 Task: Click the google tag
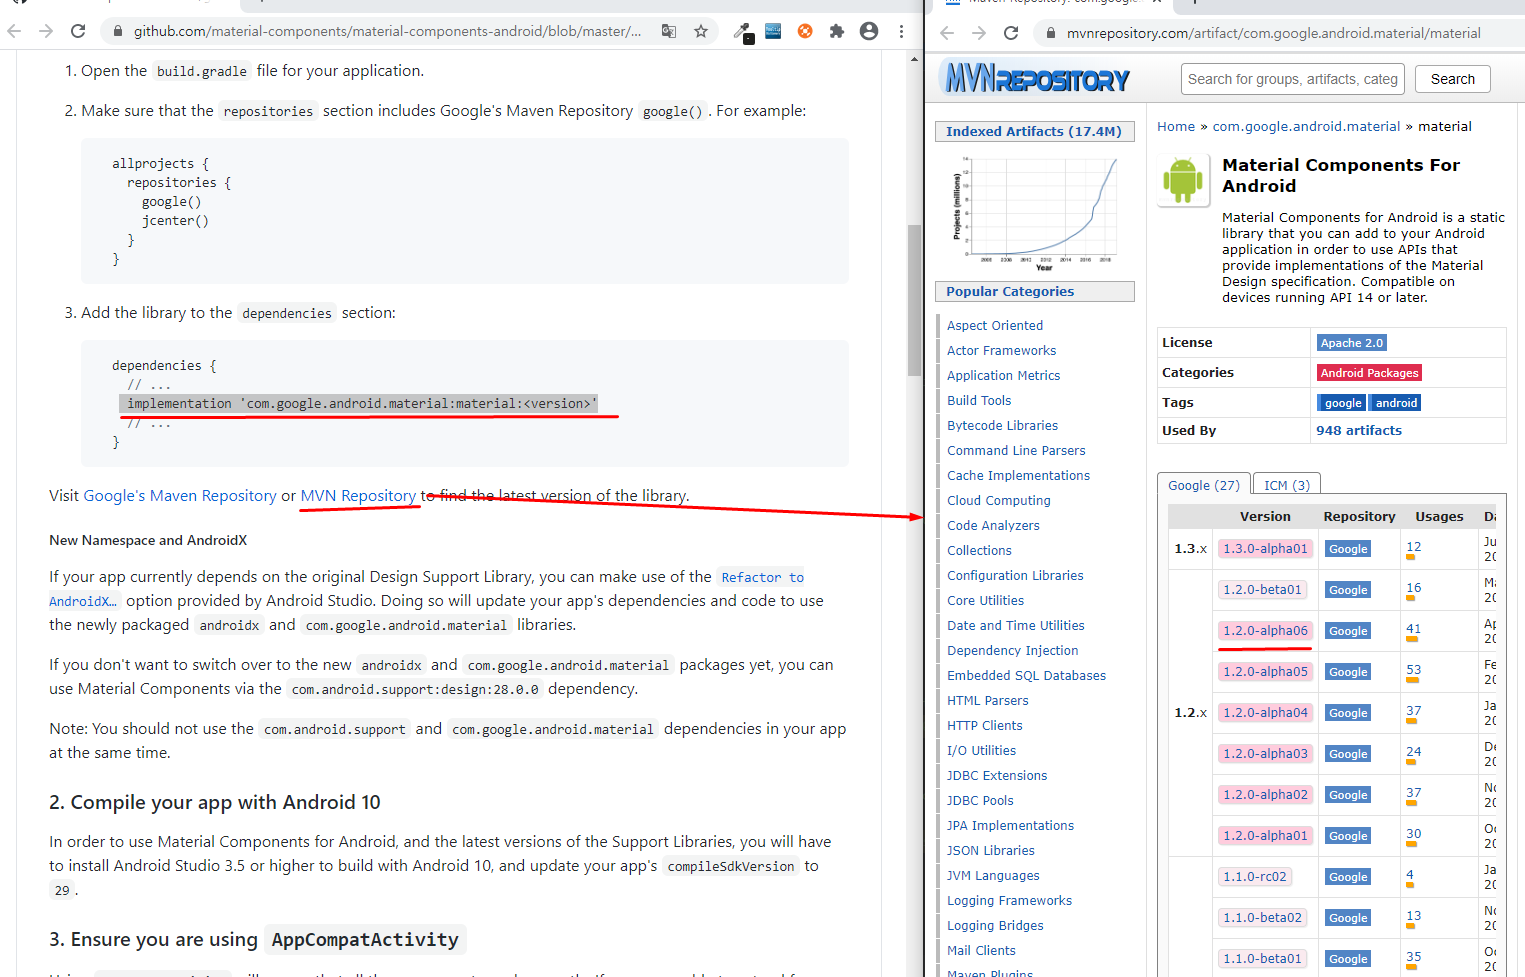pyautogui.click(x=1343, y=403)
